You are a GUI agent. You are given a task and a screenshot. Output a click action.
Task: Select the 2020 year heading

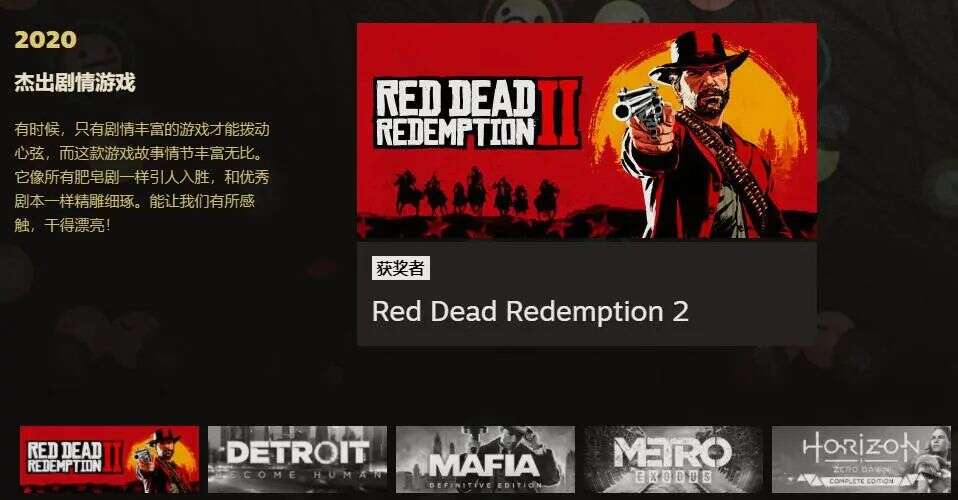[45, 40]
